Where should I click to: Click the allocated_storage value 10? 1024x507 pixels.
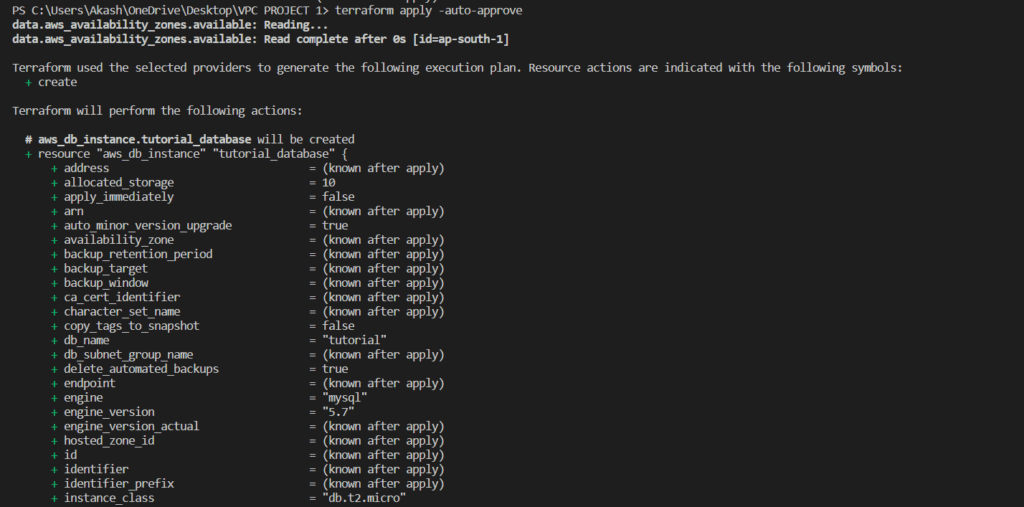click(x=329, y=183)
